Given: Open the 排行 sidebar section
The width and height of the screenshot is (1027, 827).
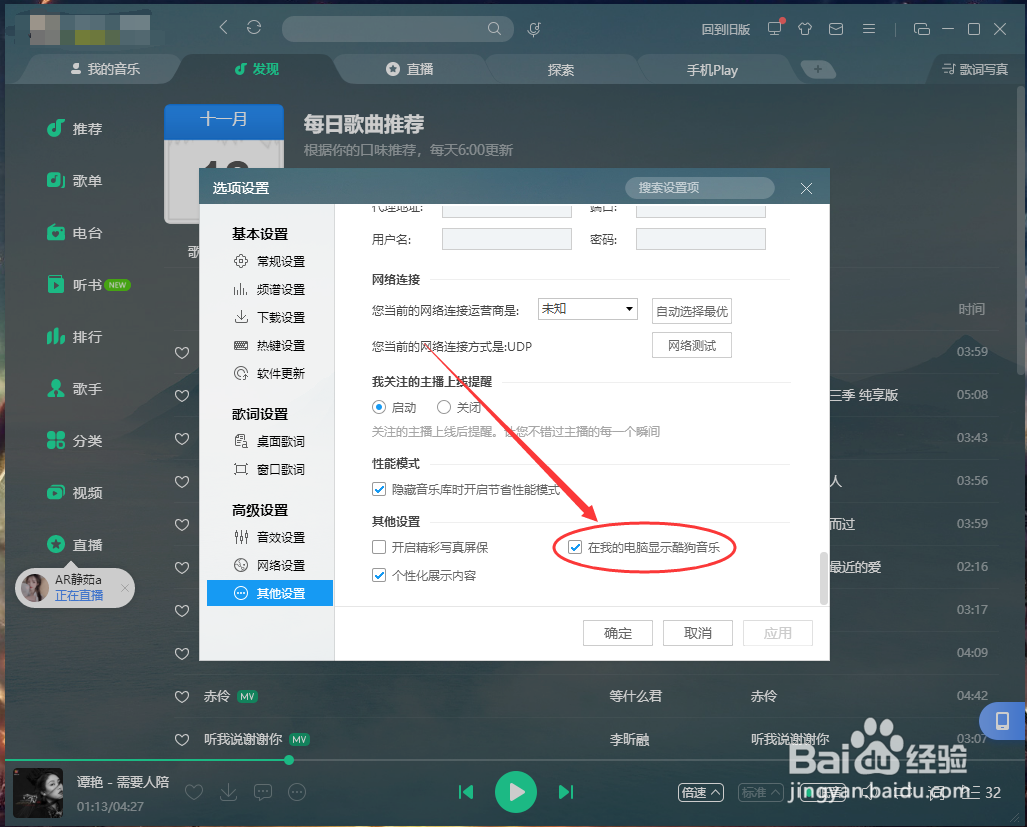Looking at the screenshot, I should [75, 337].
